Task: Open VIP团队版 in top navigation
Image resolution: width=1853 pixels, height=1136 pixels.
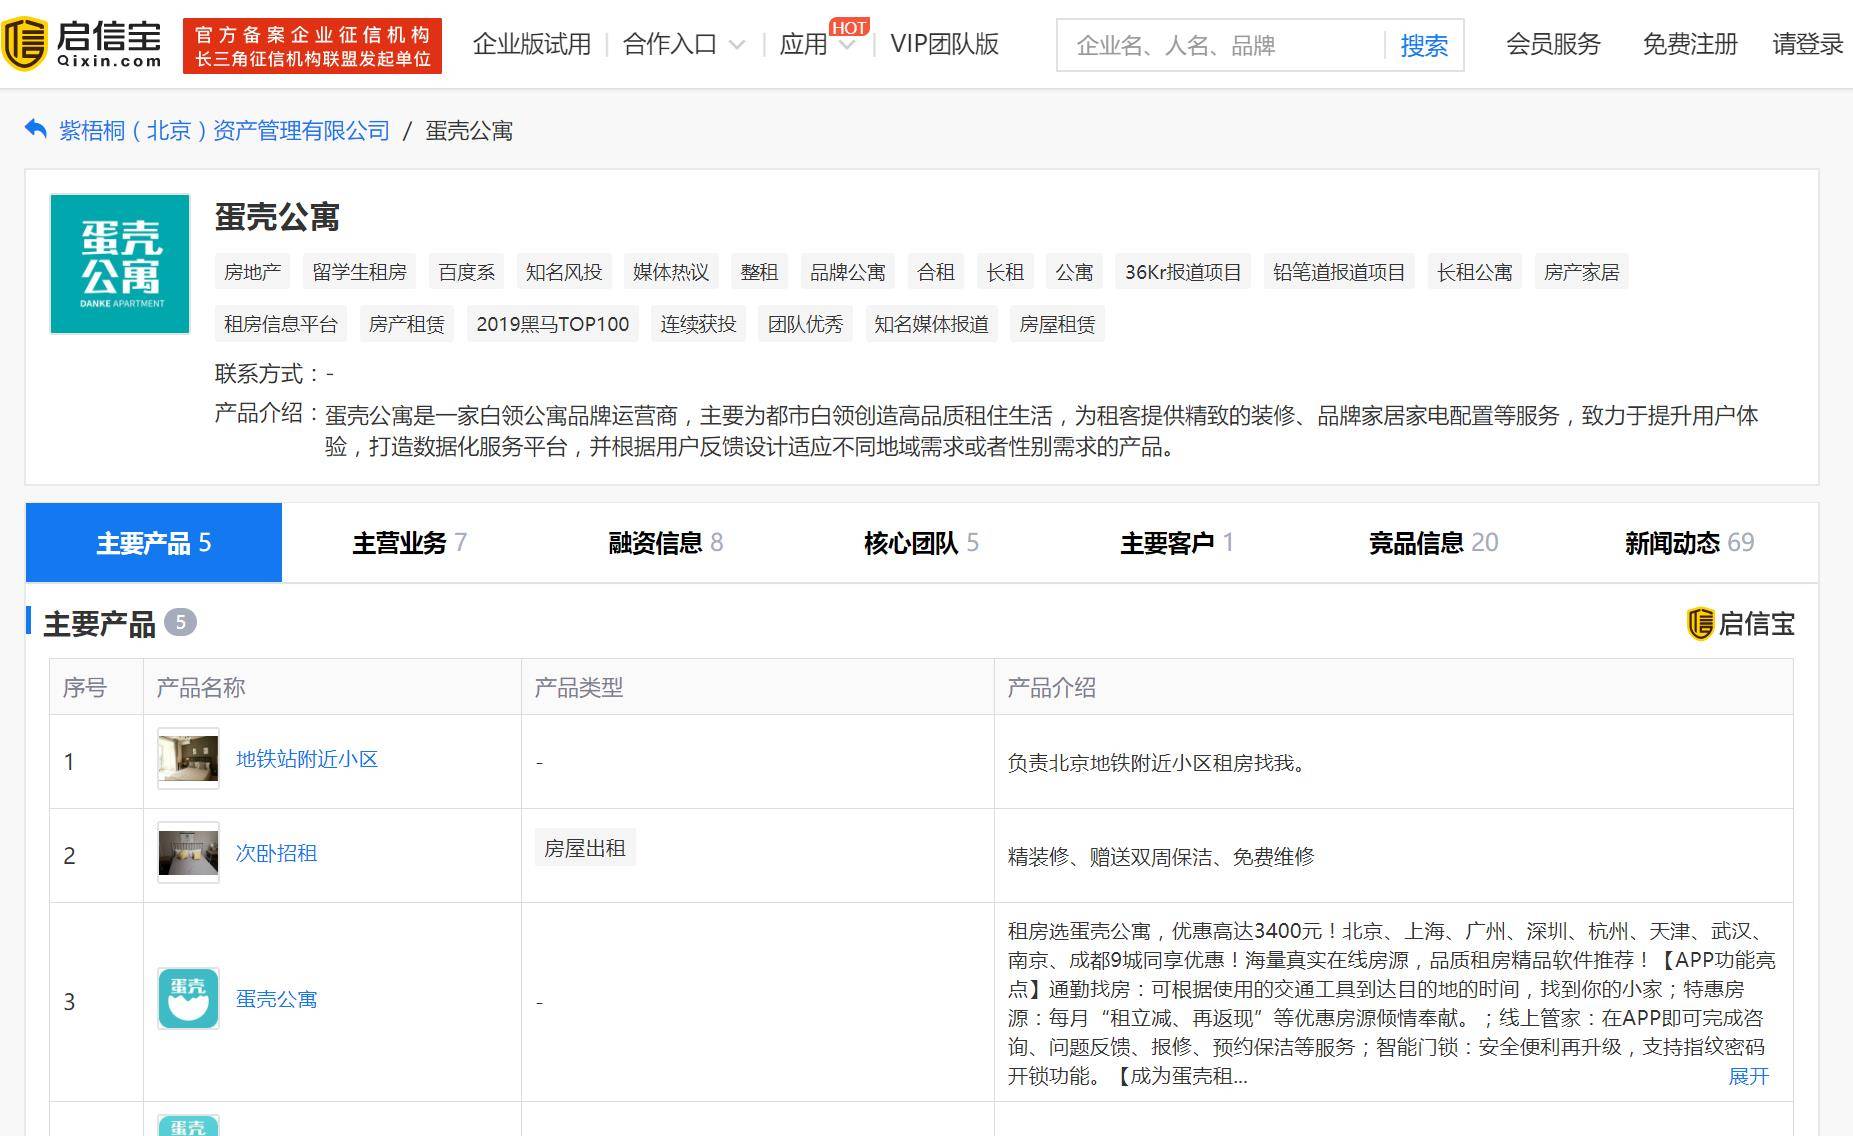Action: (x=944, y=45)
